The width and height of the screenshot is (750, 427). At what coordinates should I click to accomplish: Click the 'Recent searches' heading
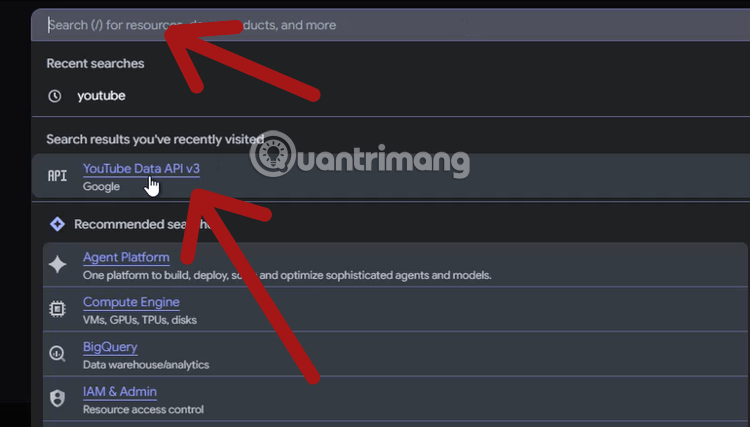[95, 64]
